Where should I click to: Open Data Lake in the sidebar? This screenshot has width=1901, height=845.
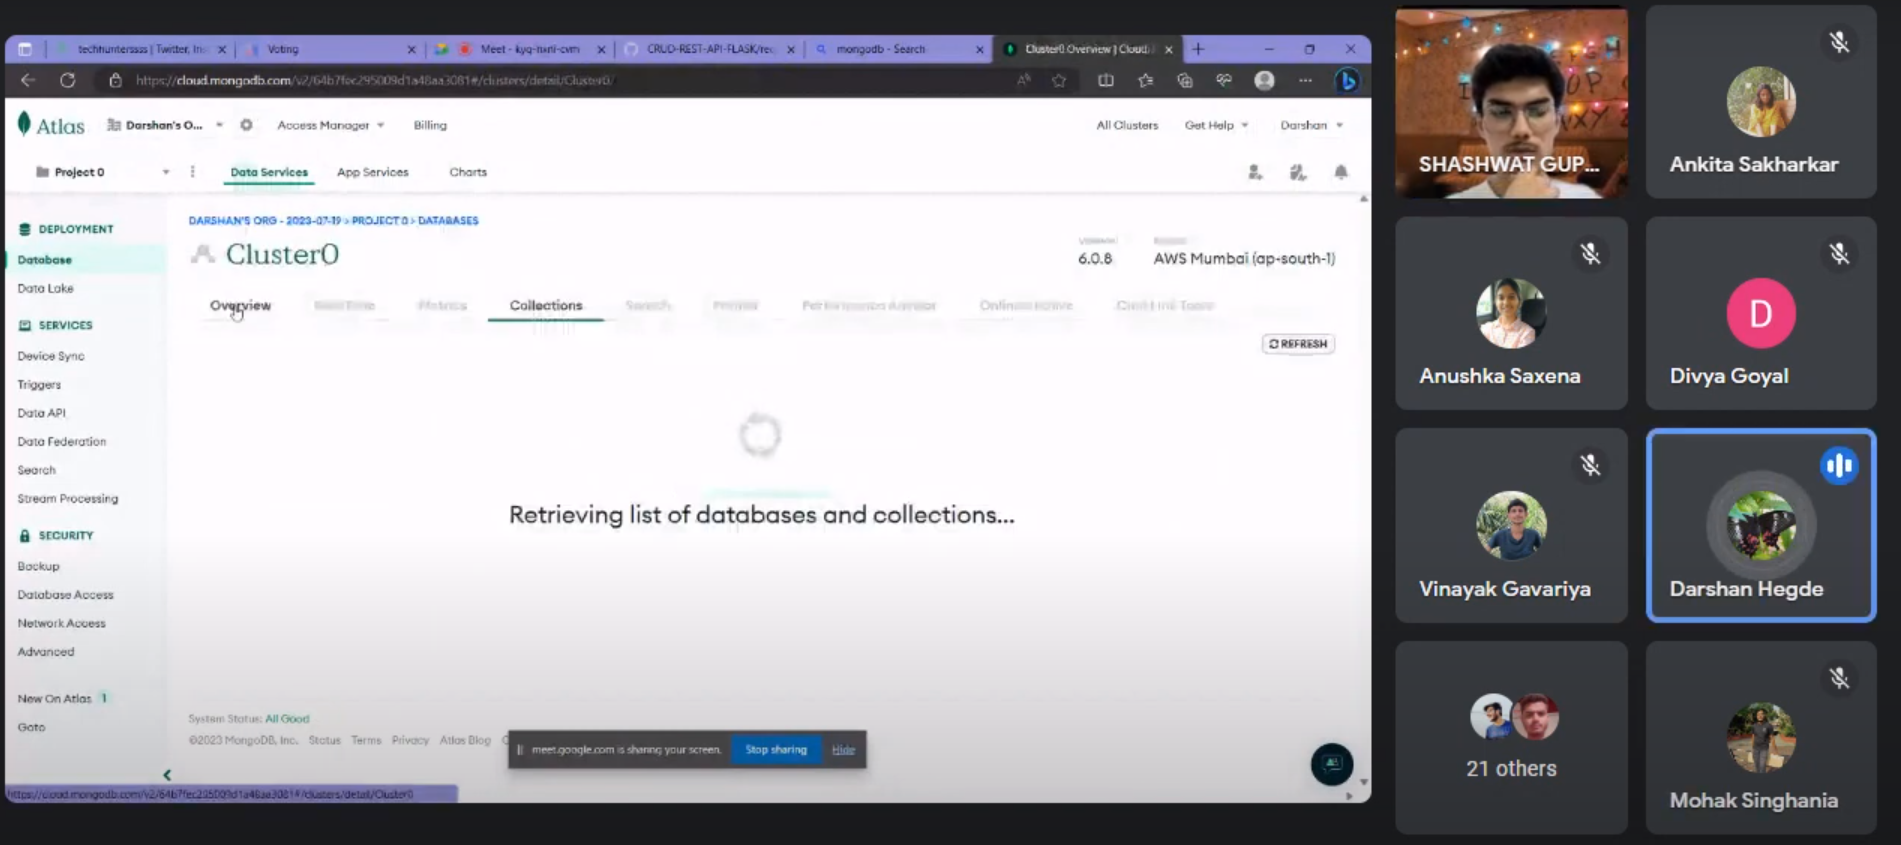(x=45, y=288)
